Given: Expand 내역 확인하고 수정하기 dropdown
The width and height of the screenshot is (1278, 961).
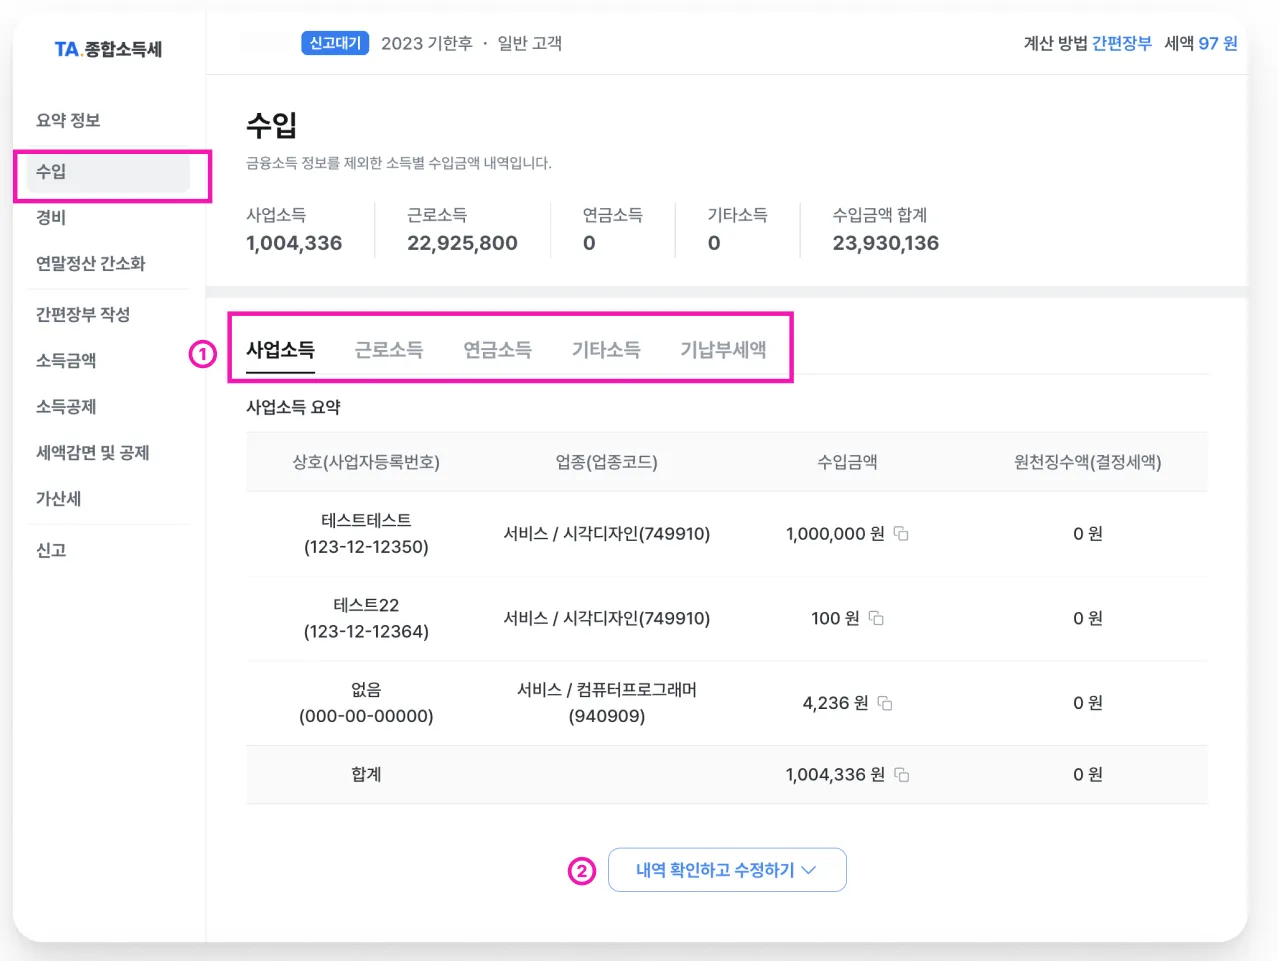Looking at the screenshot, I should (727, 870).
